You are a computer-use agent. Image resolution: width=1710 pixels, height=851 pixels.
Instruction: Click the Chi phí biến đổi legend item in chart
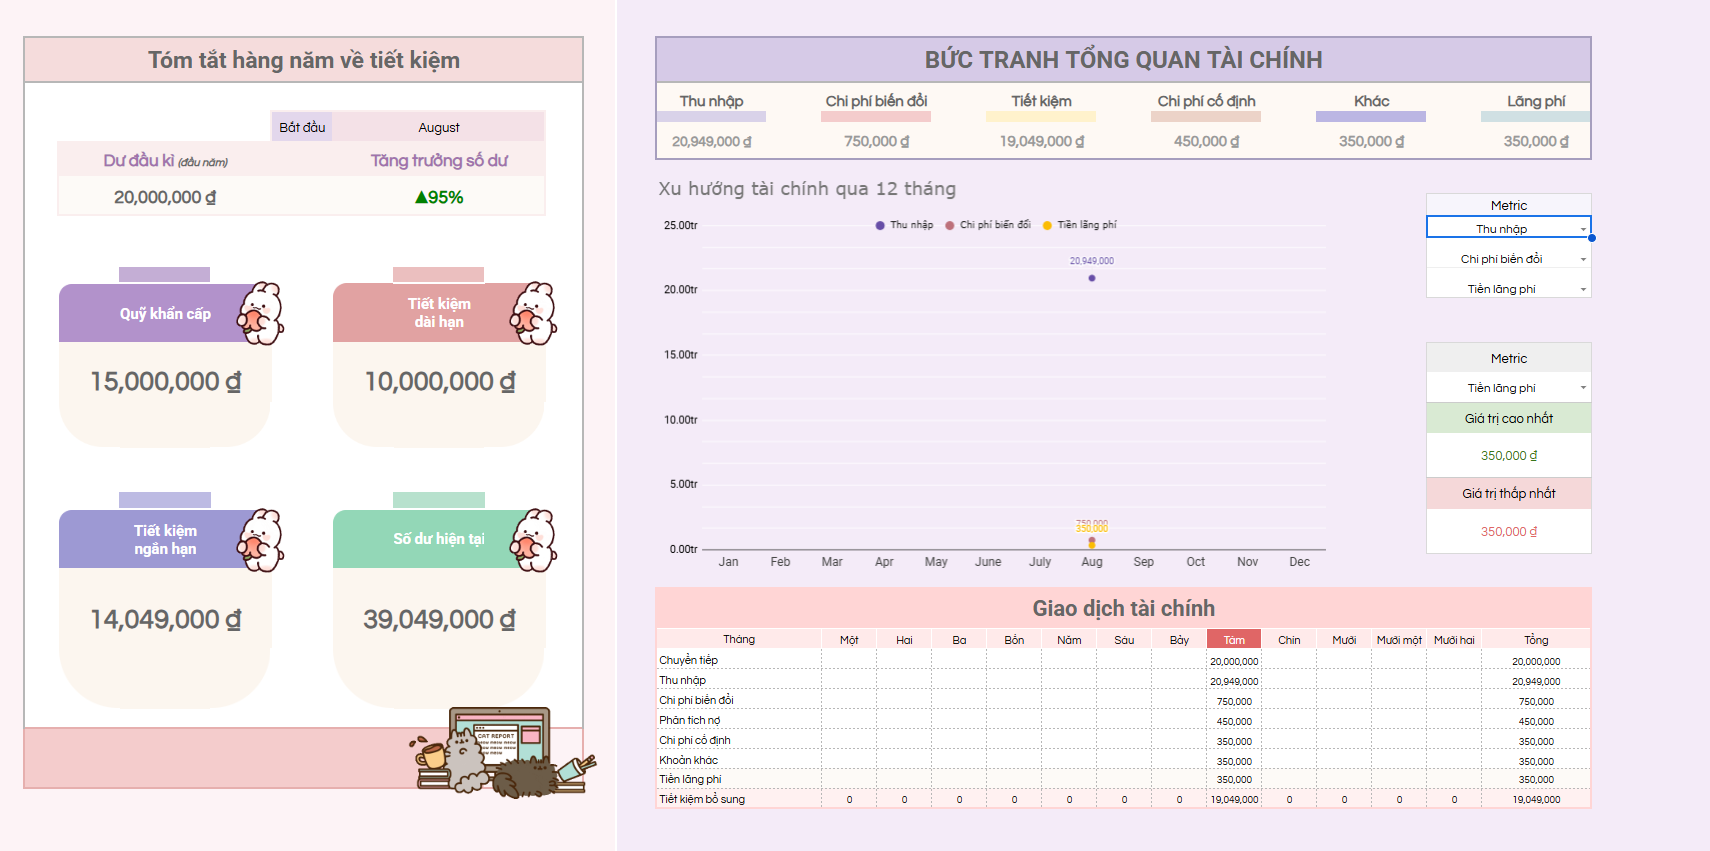point(988,225)
